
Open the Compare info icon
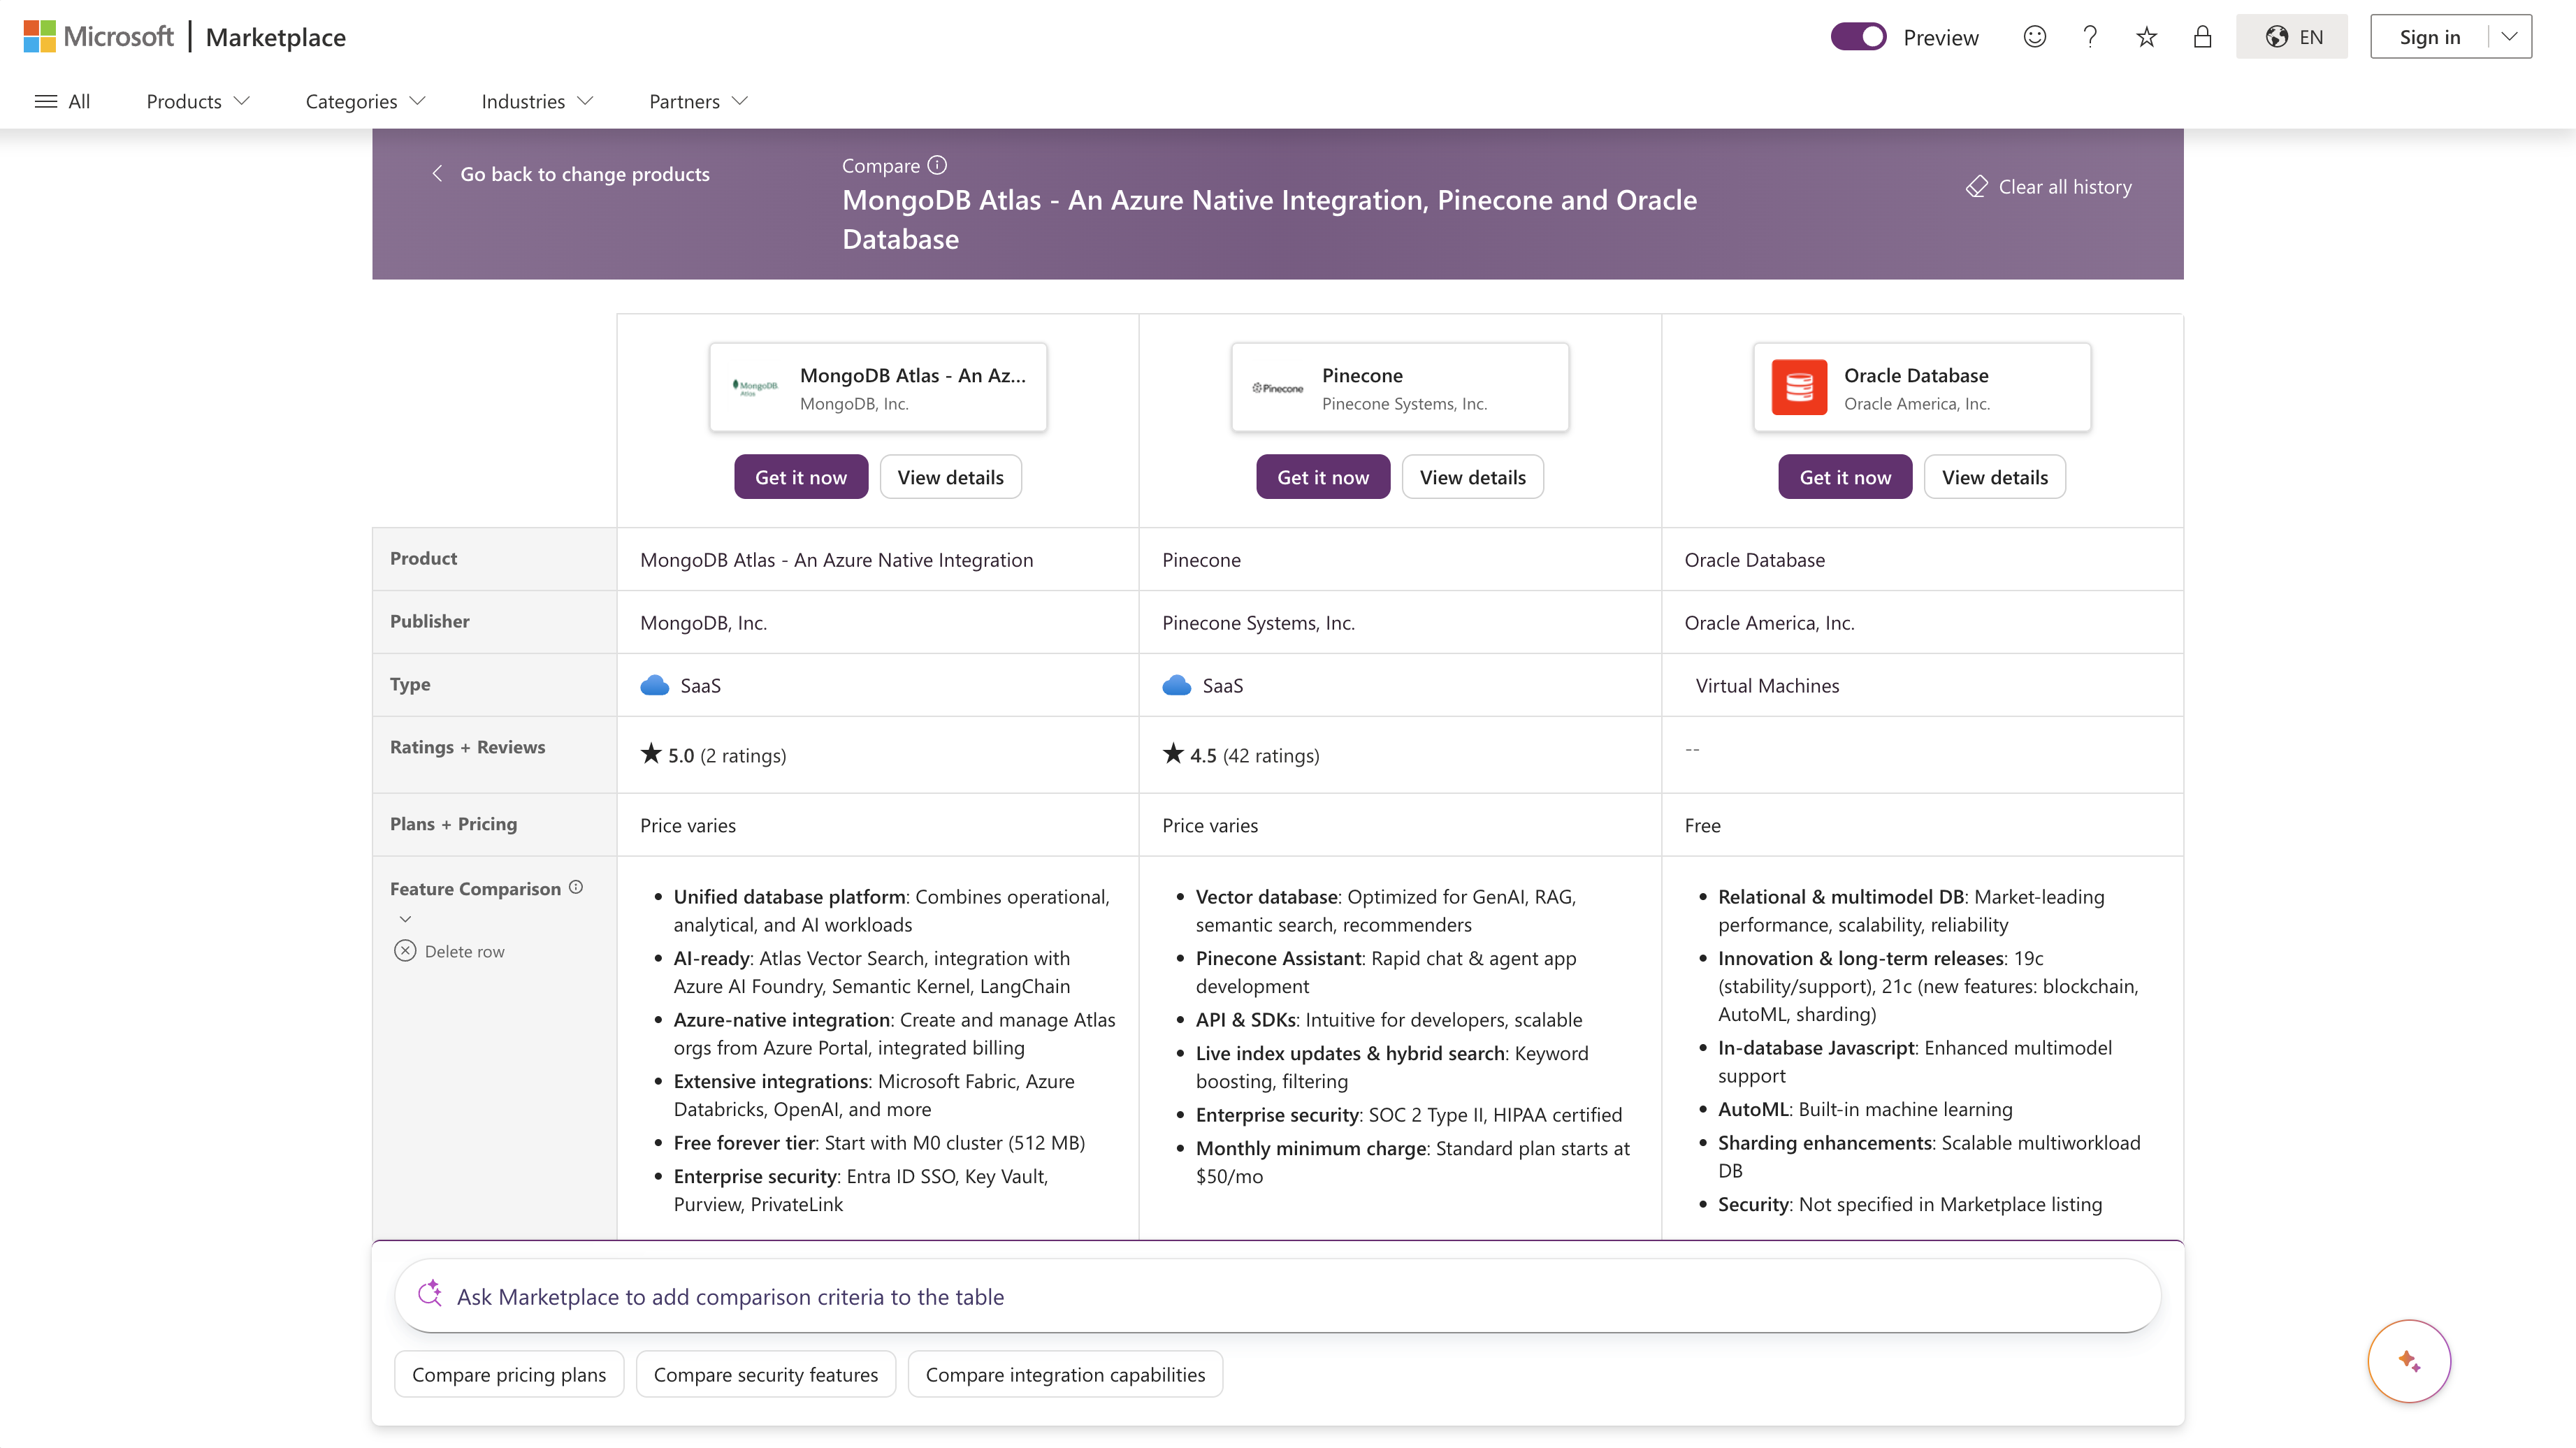(x=937, y=165)
